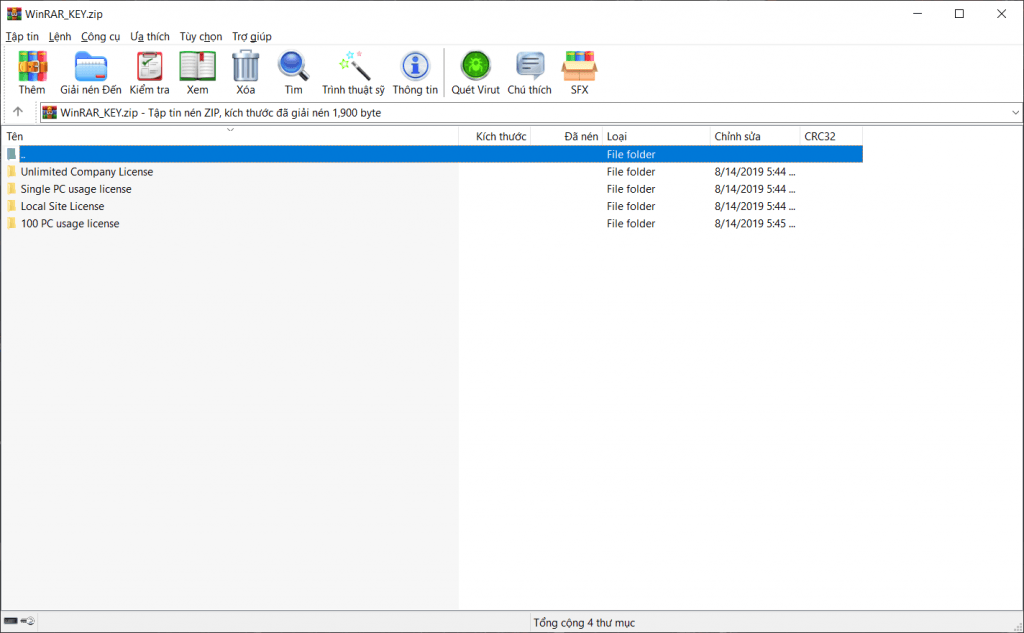Select Unlimited Company License folder name
Viewport: 1024px width, 633px height.
click(87, 172)
